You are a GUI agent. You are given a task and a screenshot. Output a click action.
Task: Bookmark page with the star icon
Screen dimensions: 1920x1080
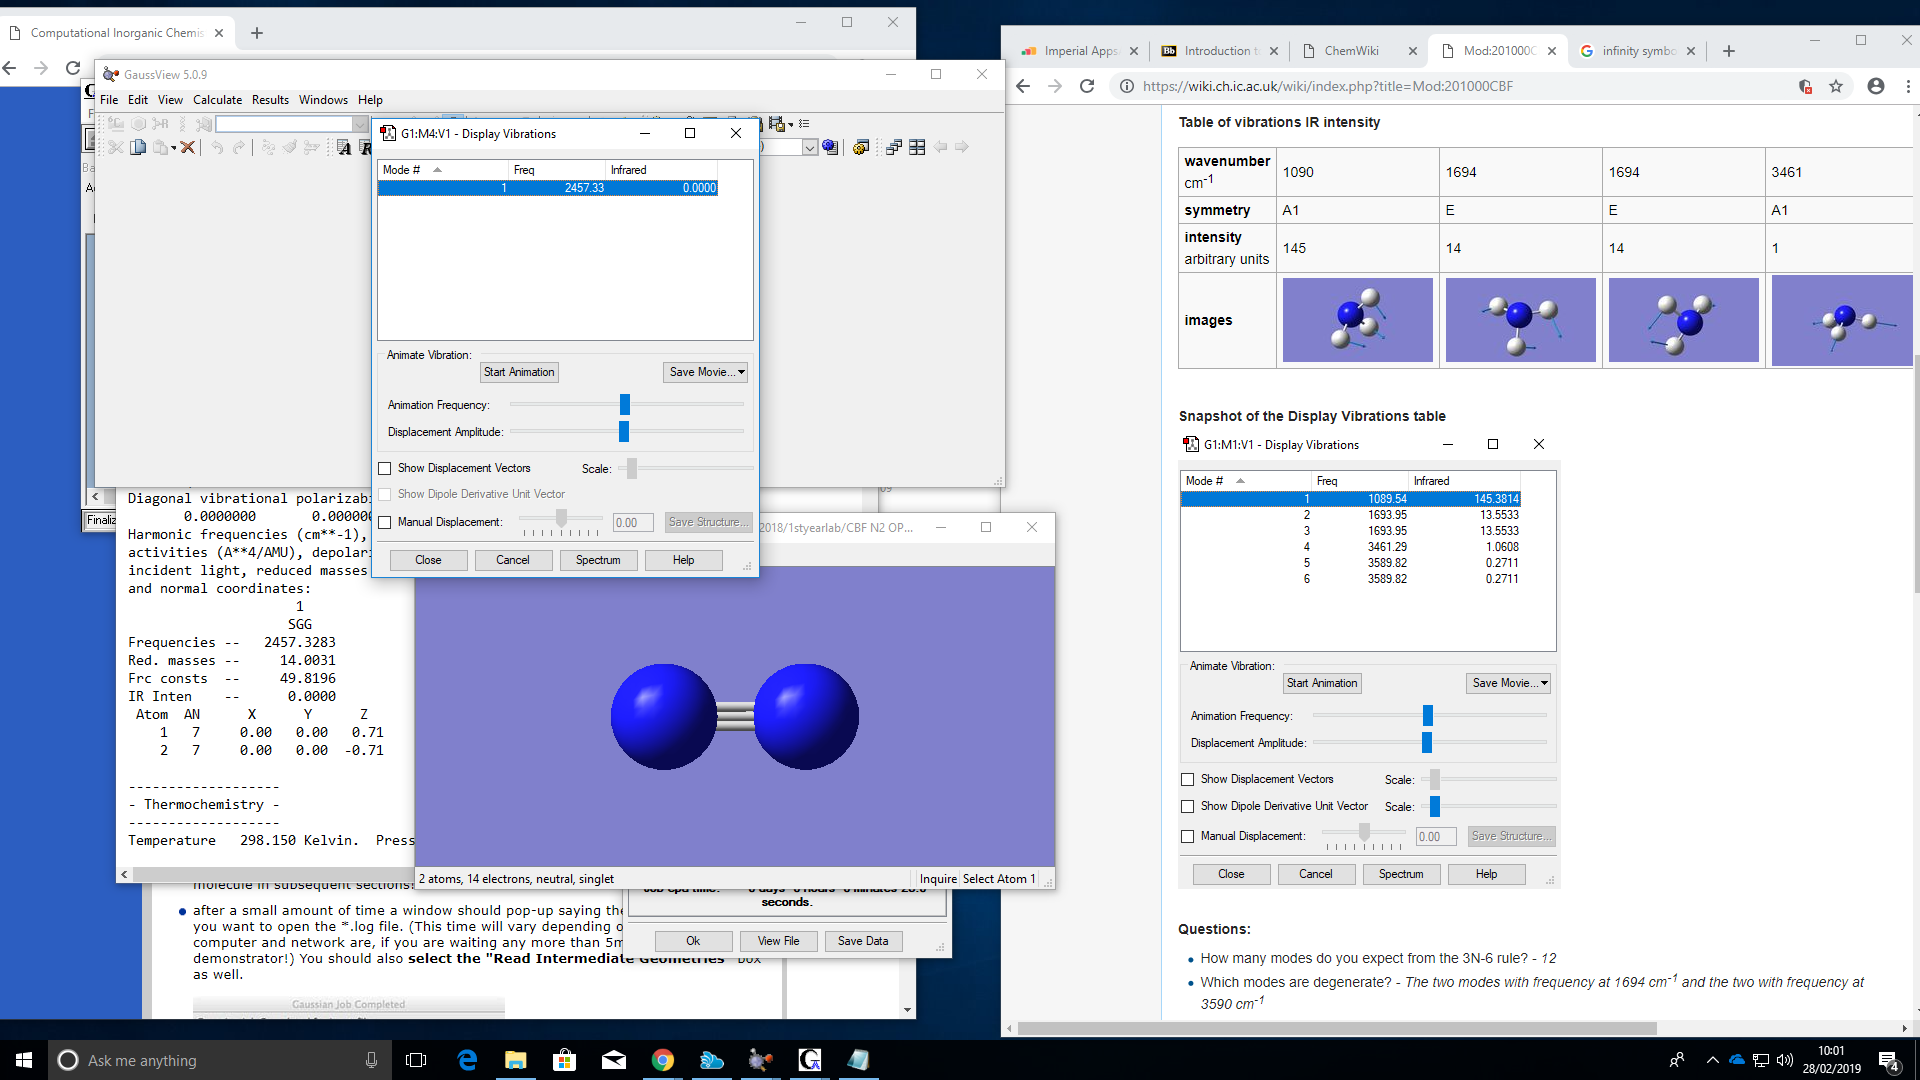(1836, 86)
